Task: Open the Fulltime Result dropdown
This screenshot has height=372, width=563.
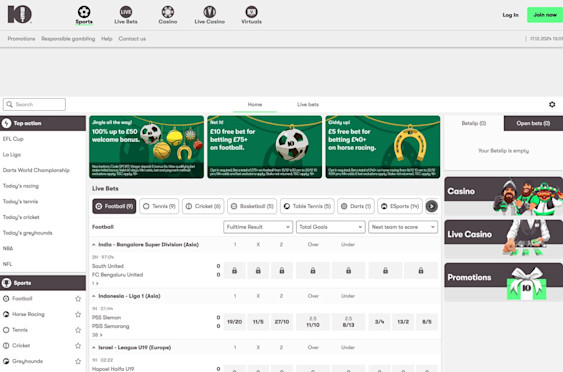Action: point(258,227)
